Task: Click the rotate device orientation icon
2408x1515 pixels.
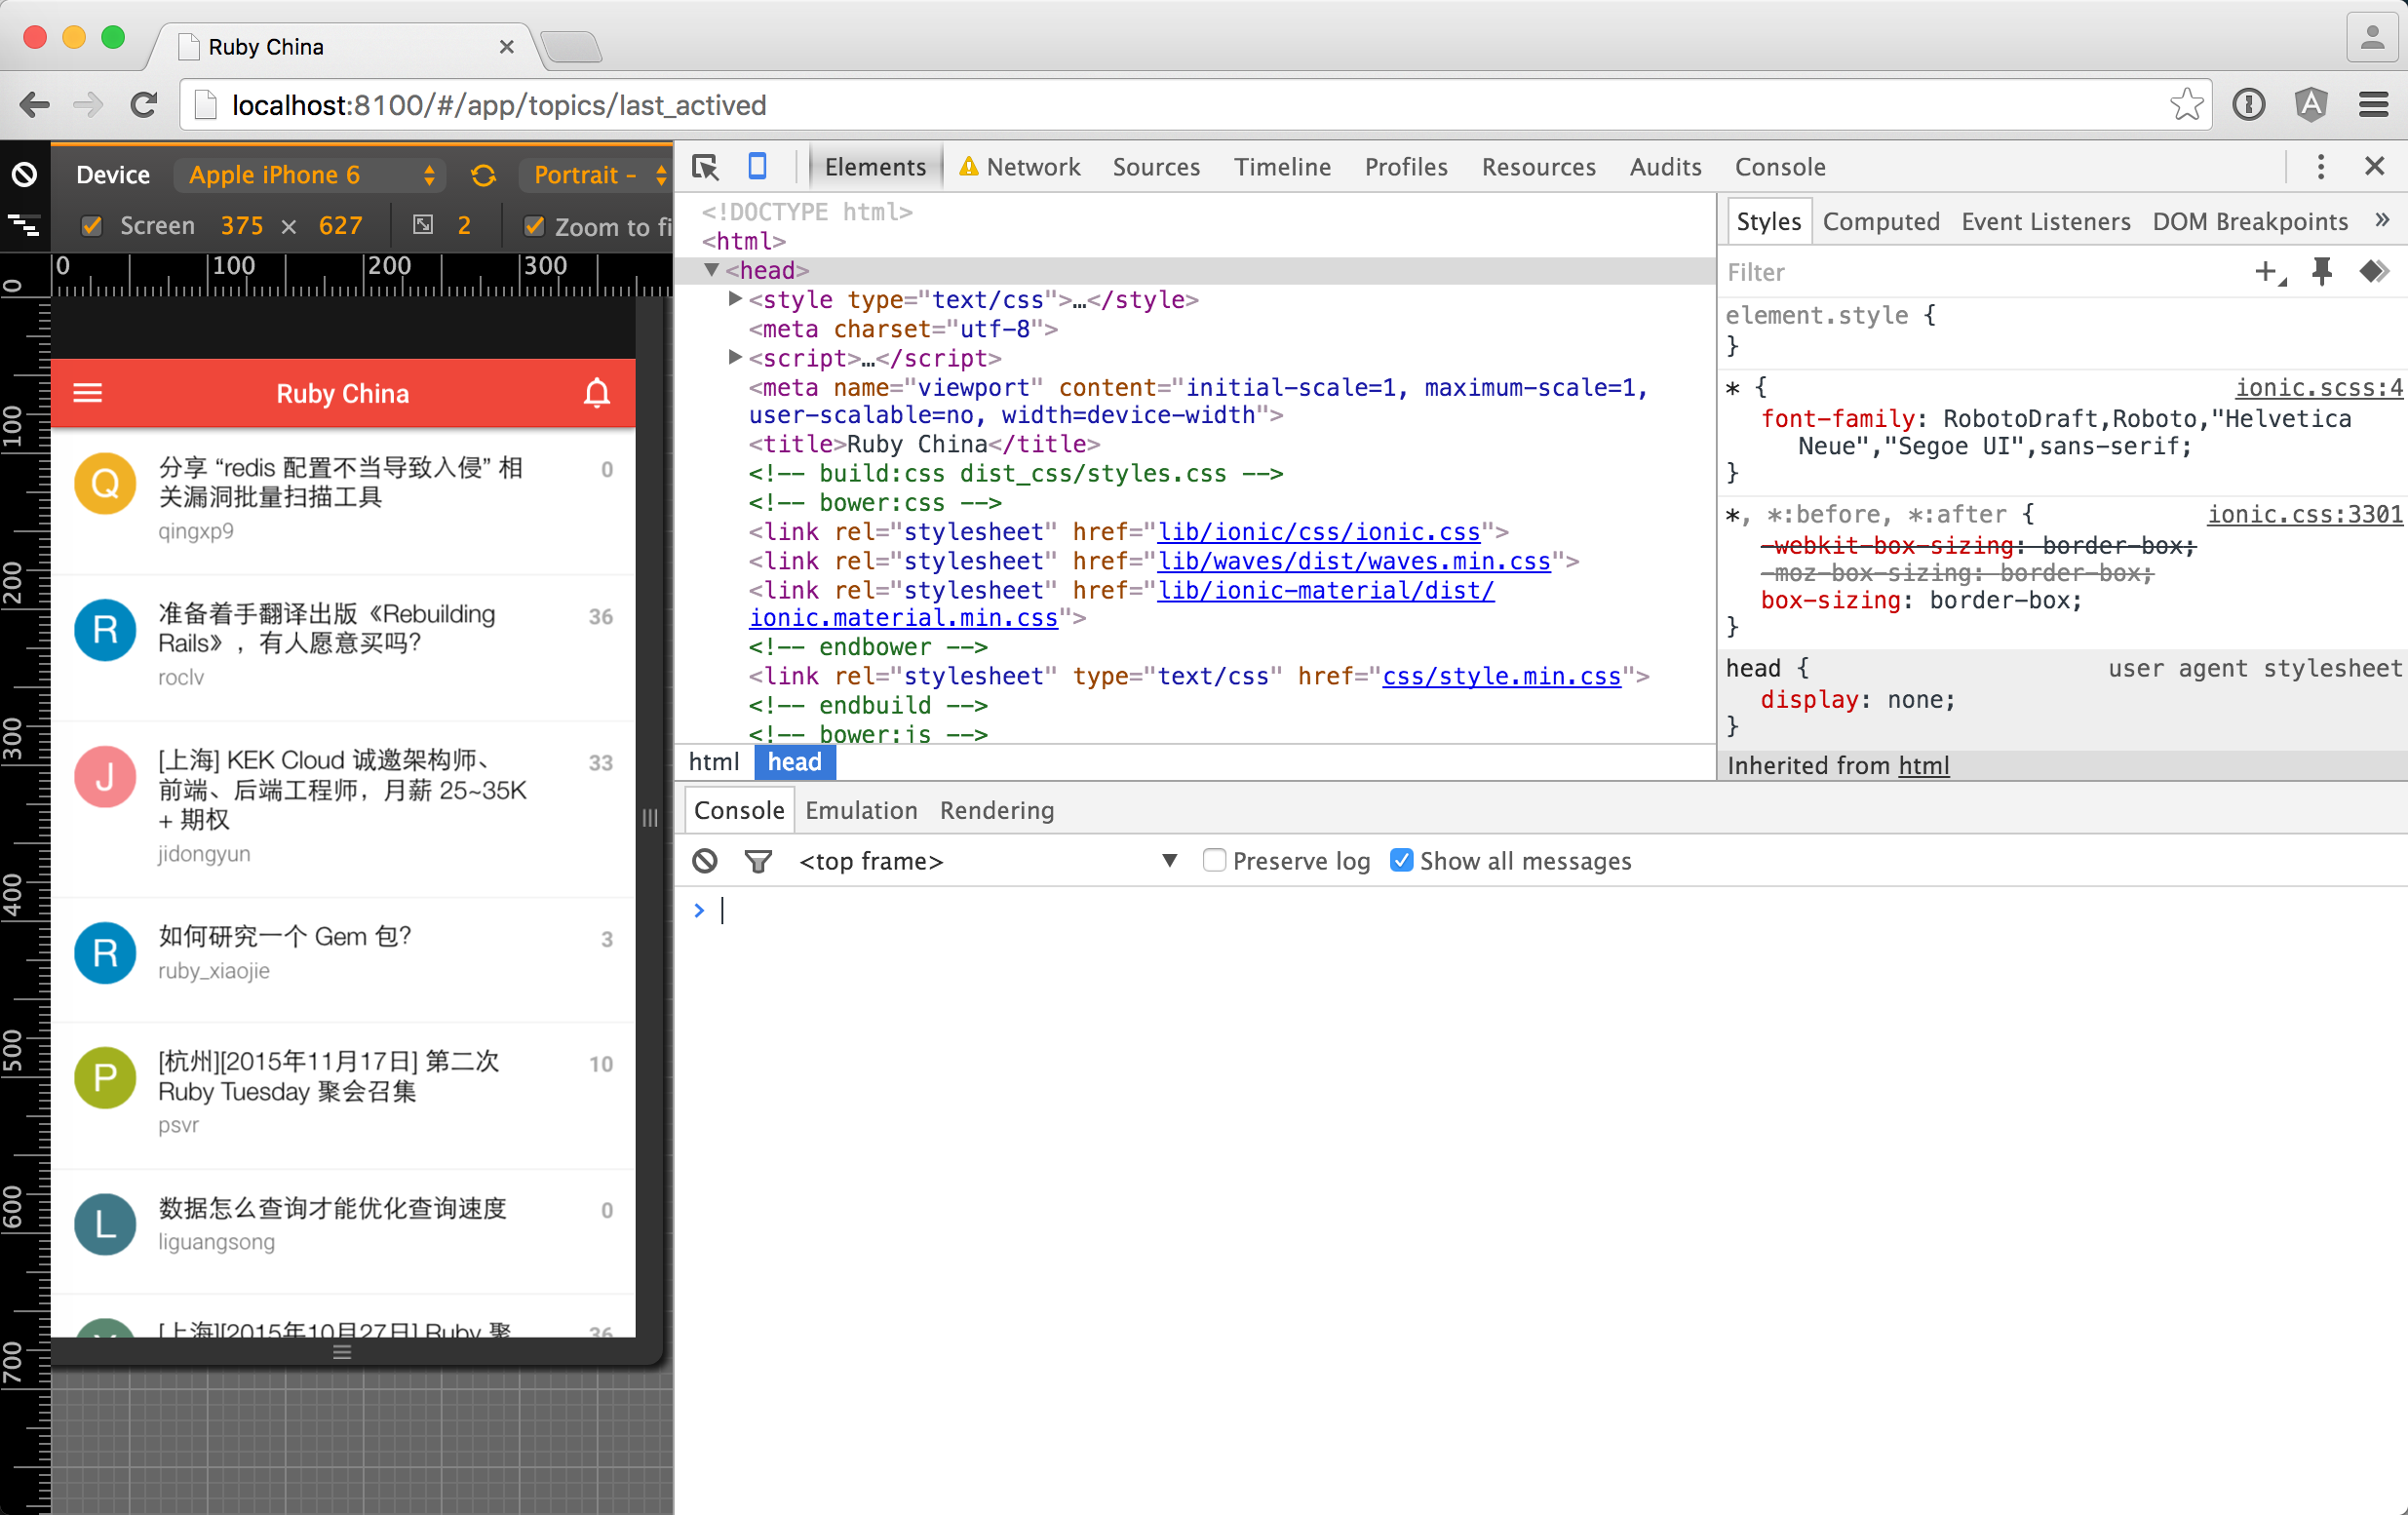Action: 483,175
